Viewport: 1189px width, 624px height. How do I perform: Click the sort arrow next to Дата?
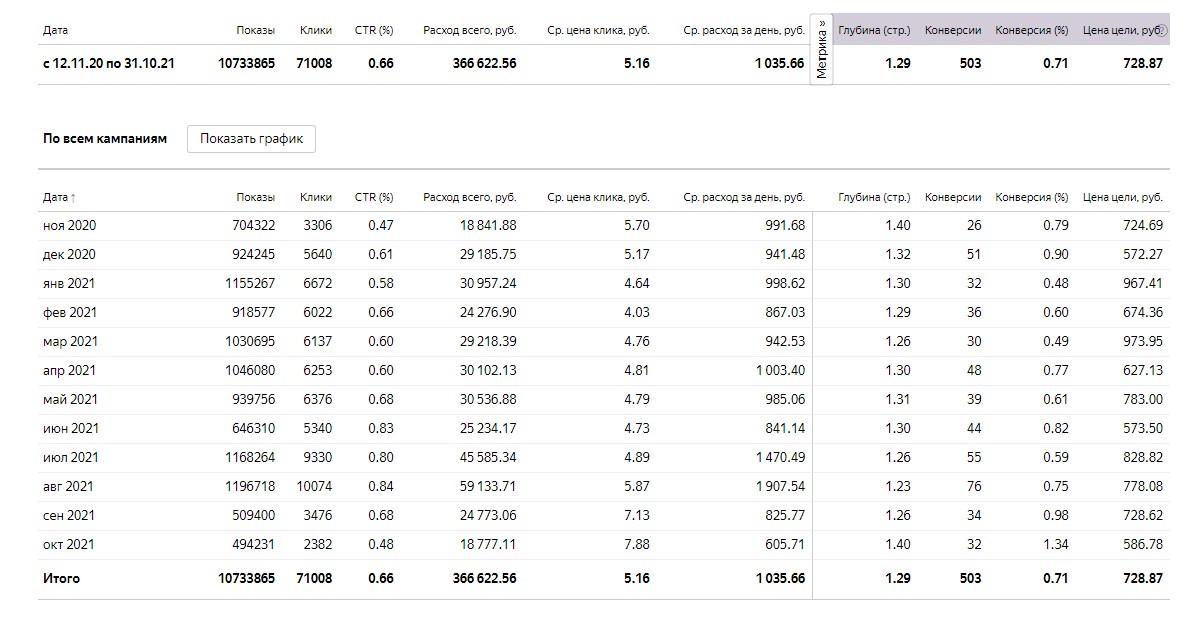(x=73, y=198)
